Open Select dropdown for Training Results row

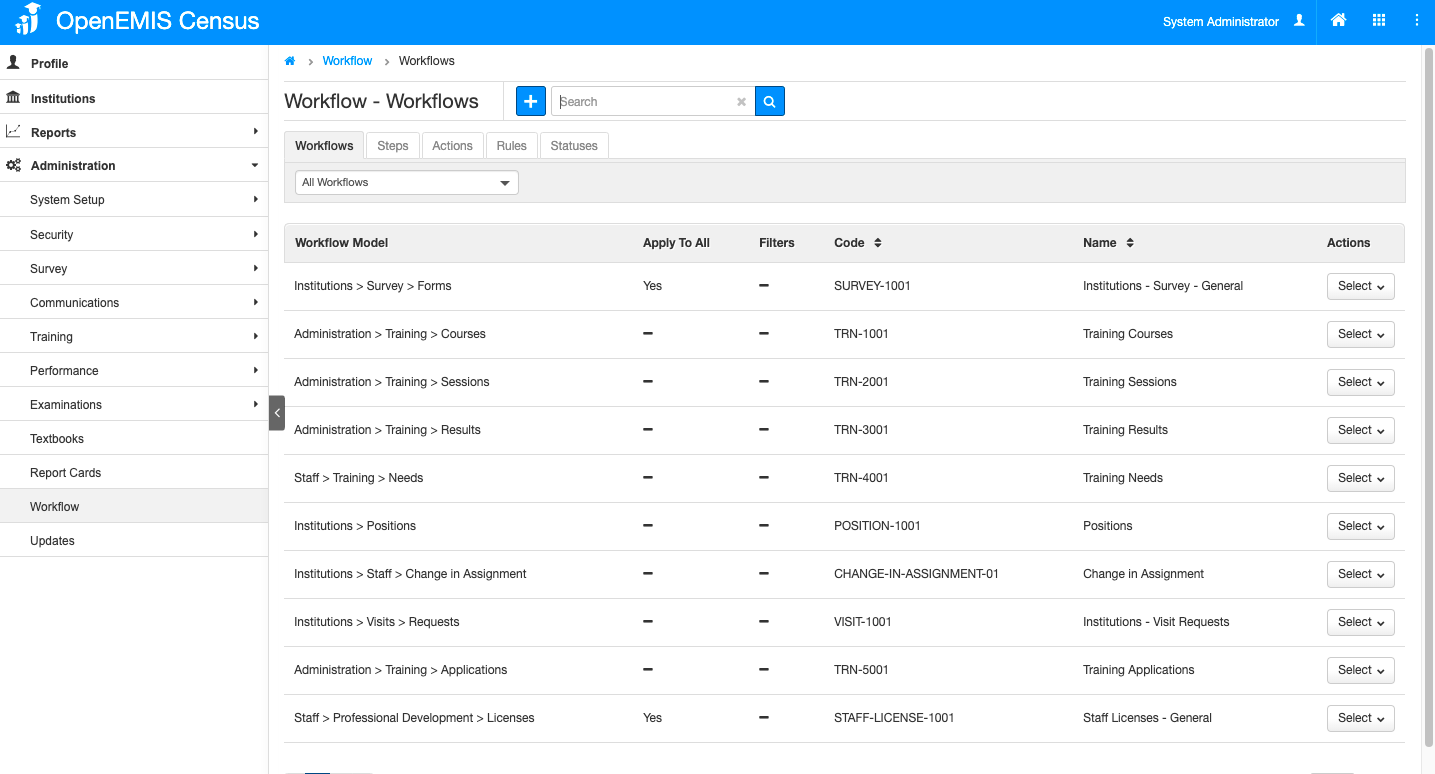click(x=1361, y=430)
